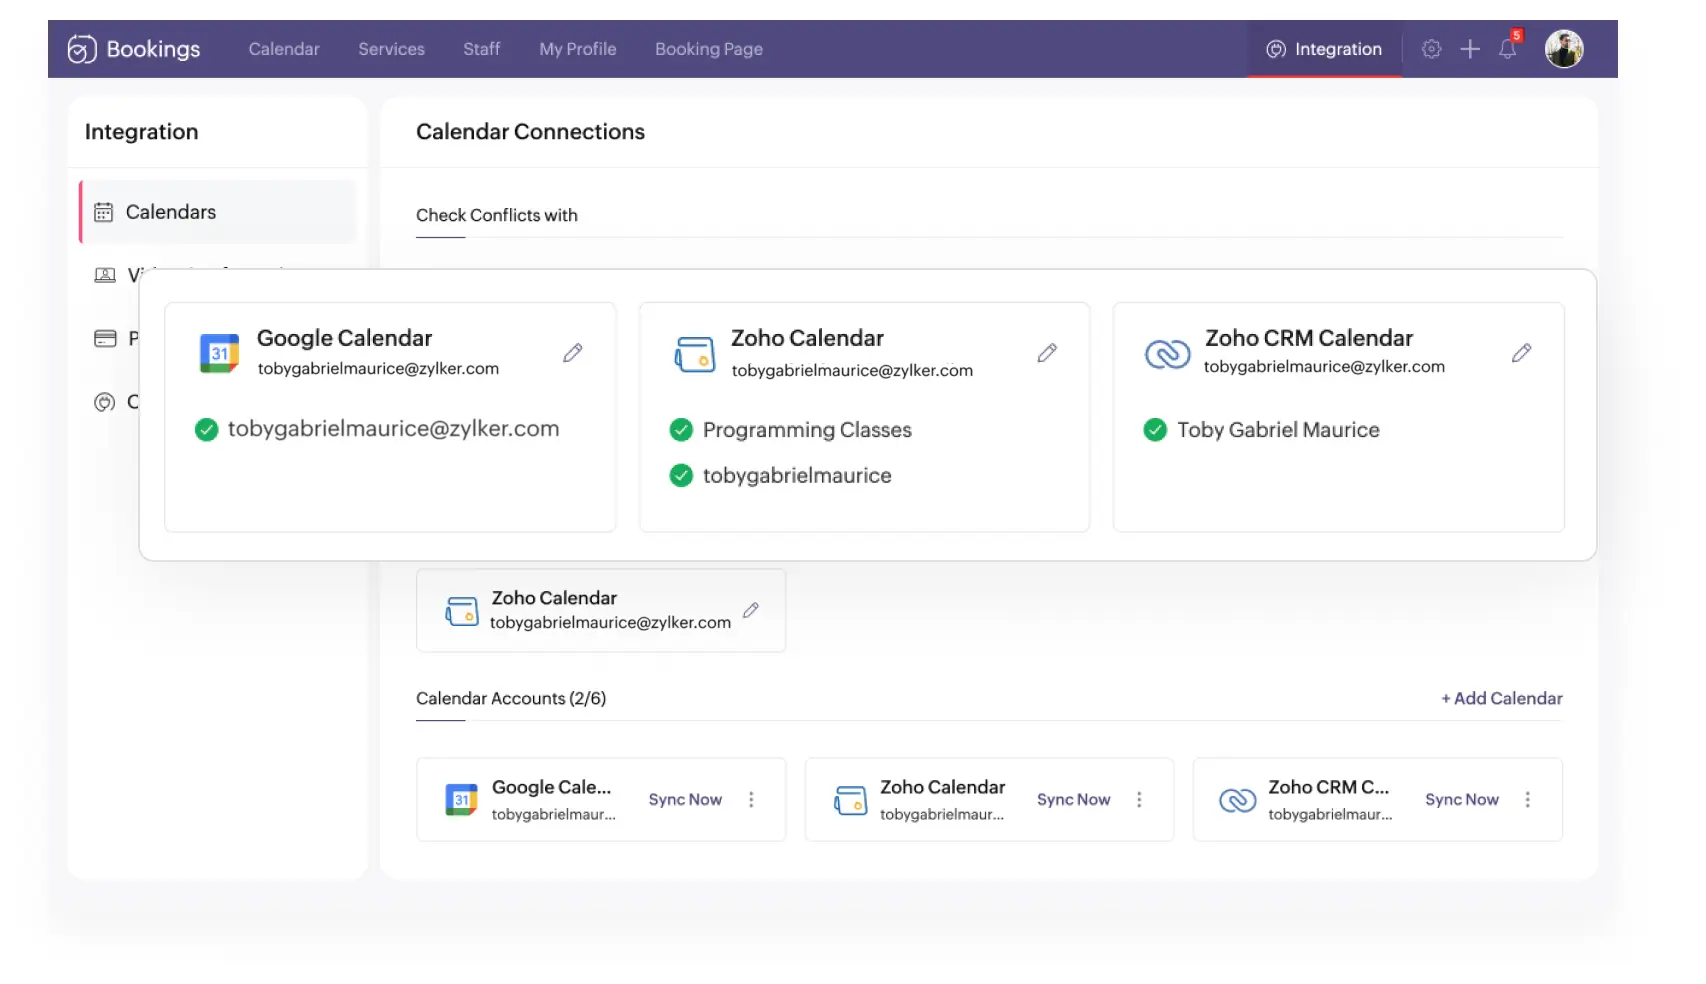Click the Google Calendar logo icon in popup
The image size is (1706, 984).
[x=219, y=353]
